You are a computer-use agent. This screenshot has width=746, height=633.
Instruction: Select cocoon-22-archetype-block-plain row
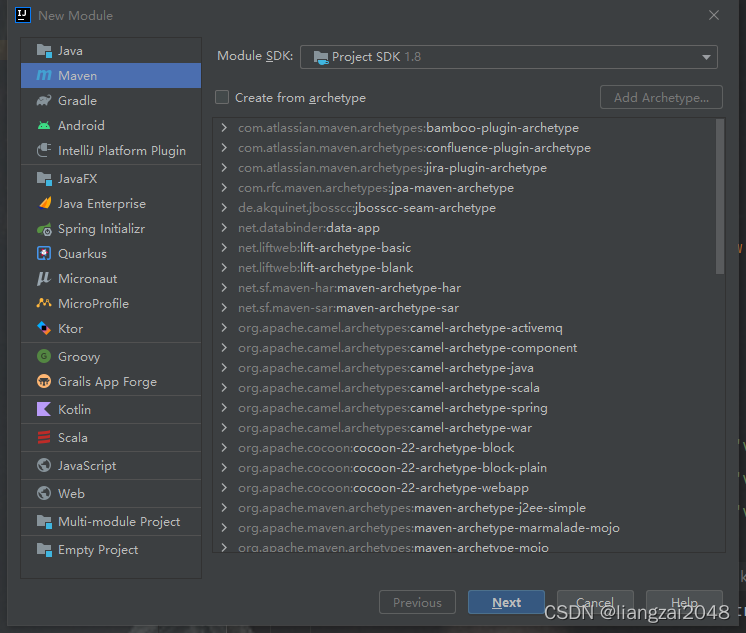tap(392, 467)
